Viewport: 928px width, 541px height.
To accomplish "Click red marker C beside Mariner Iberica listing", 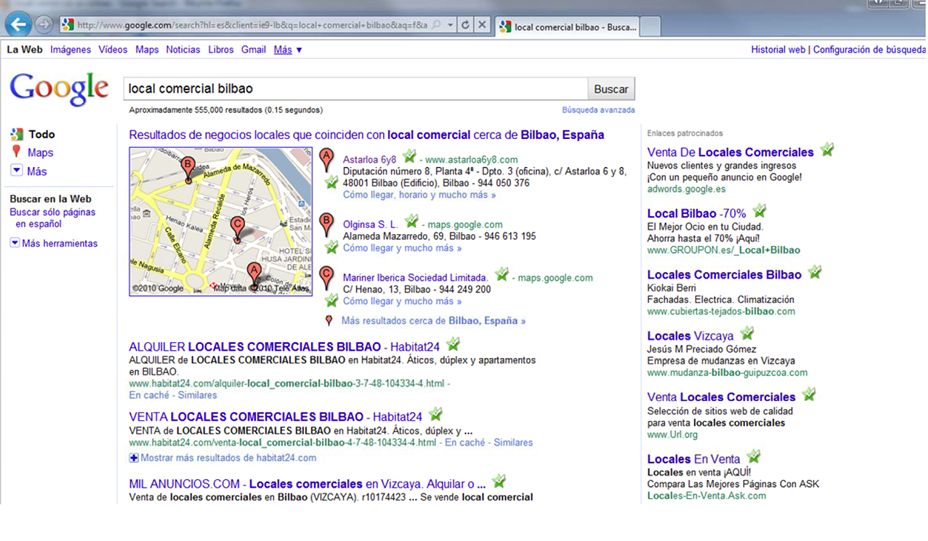I will (326, 278).
